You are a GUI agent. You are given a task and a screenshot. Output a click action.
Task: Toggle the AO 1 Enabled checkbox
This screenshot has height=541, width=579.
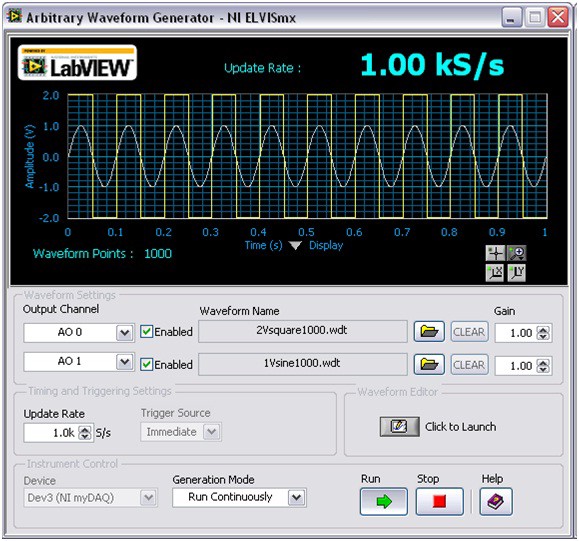147,364
